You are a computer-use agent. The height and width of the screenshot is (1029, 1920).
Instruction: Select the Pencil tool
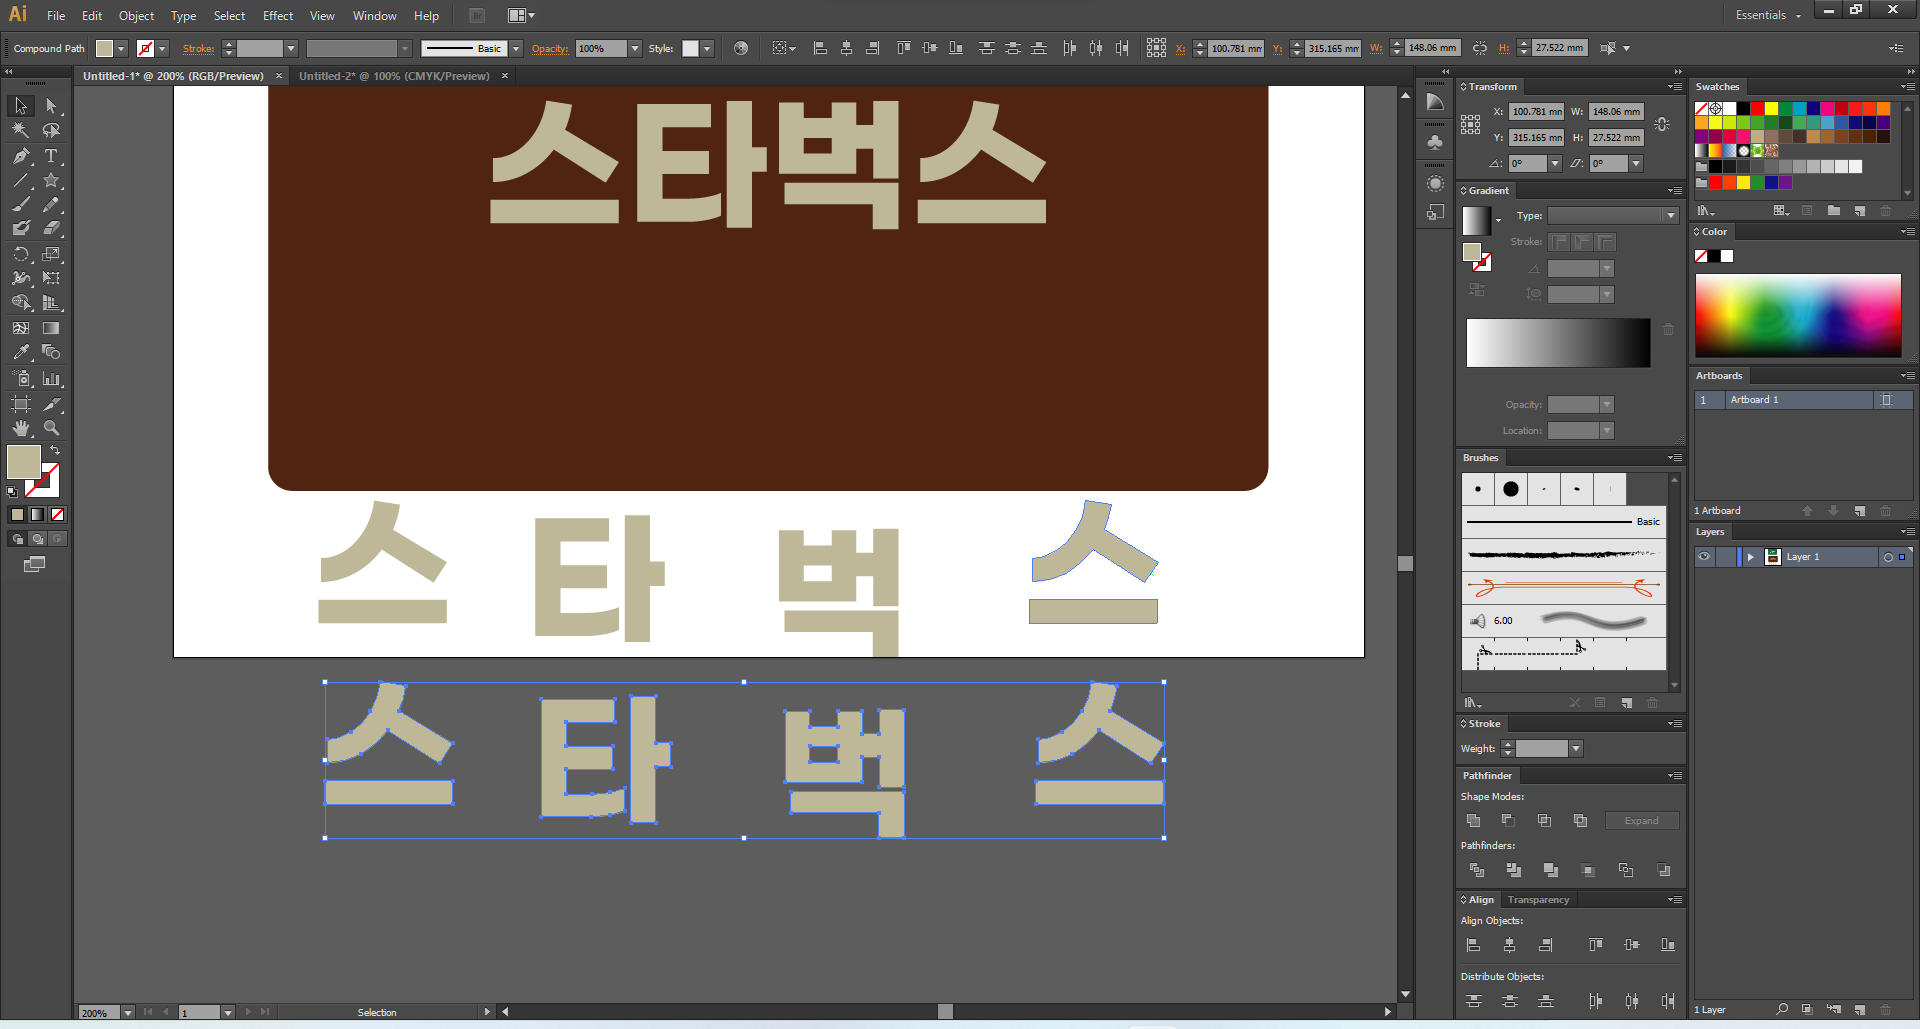[51, 205]
